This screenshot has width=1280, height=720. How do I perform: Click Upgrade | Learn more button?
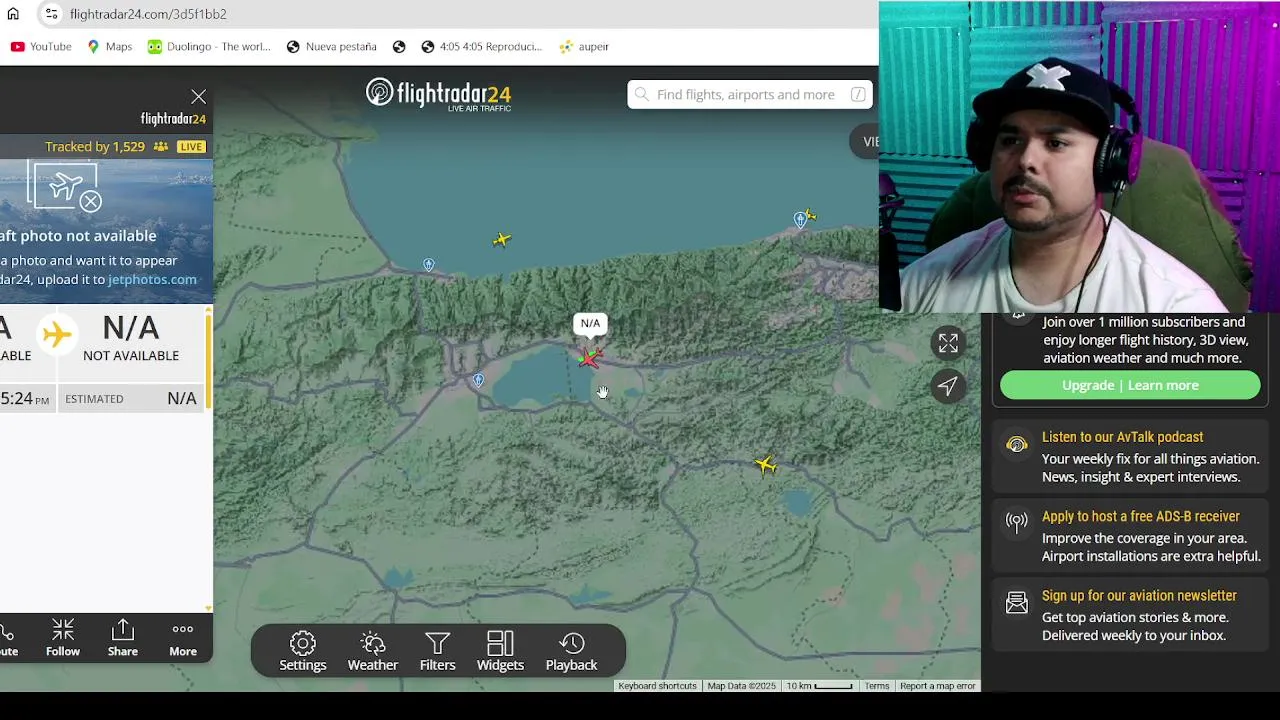(x=1130, y=385)
